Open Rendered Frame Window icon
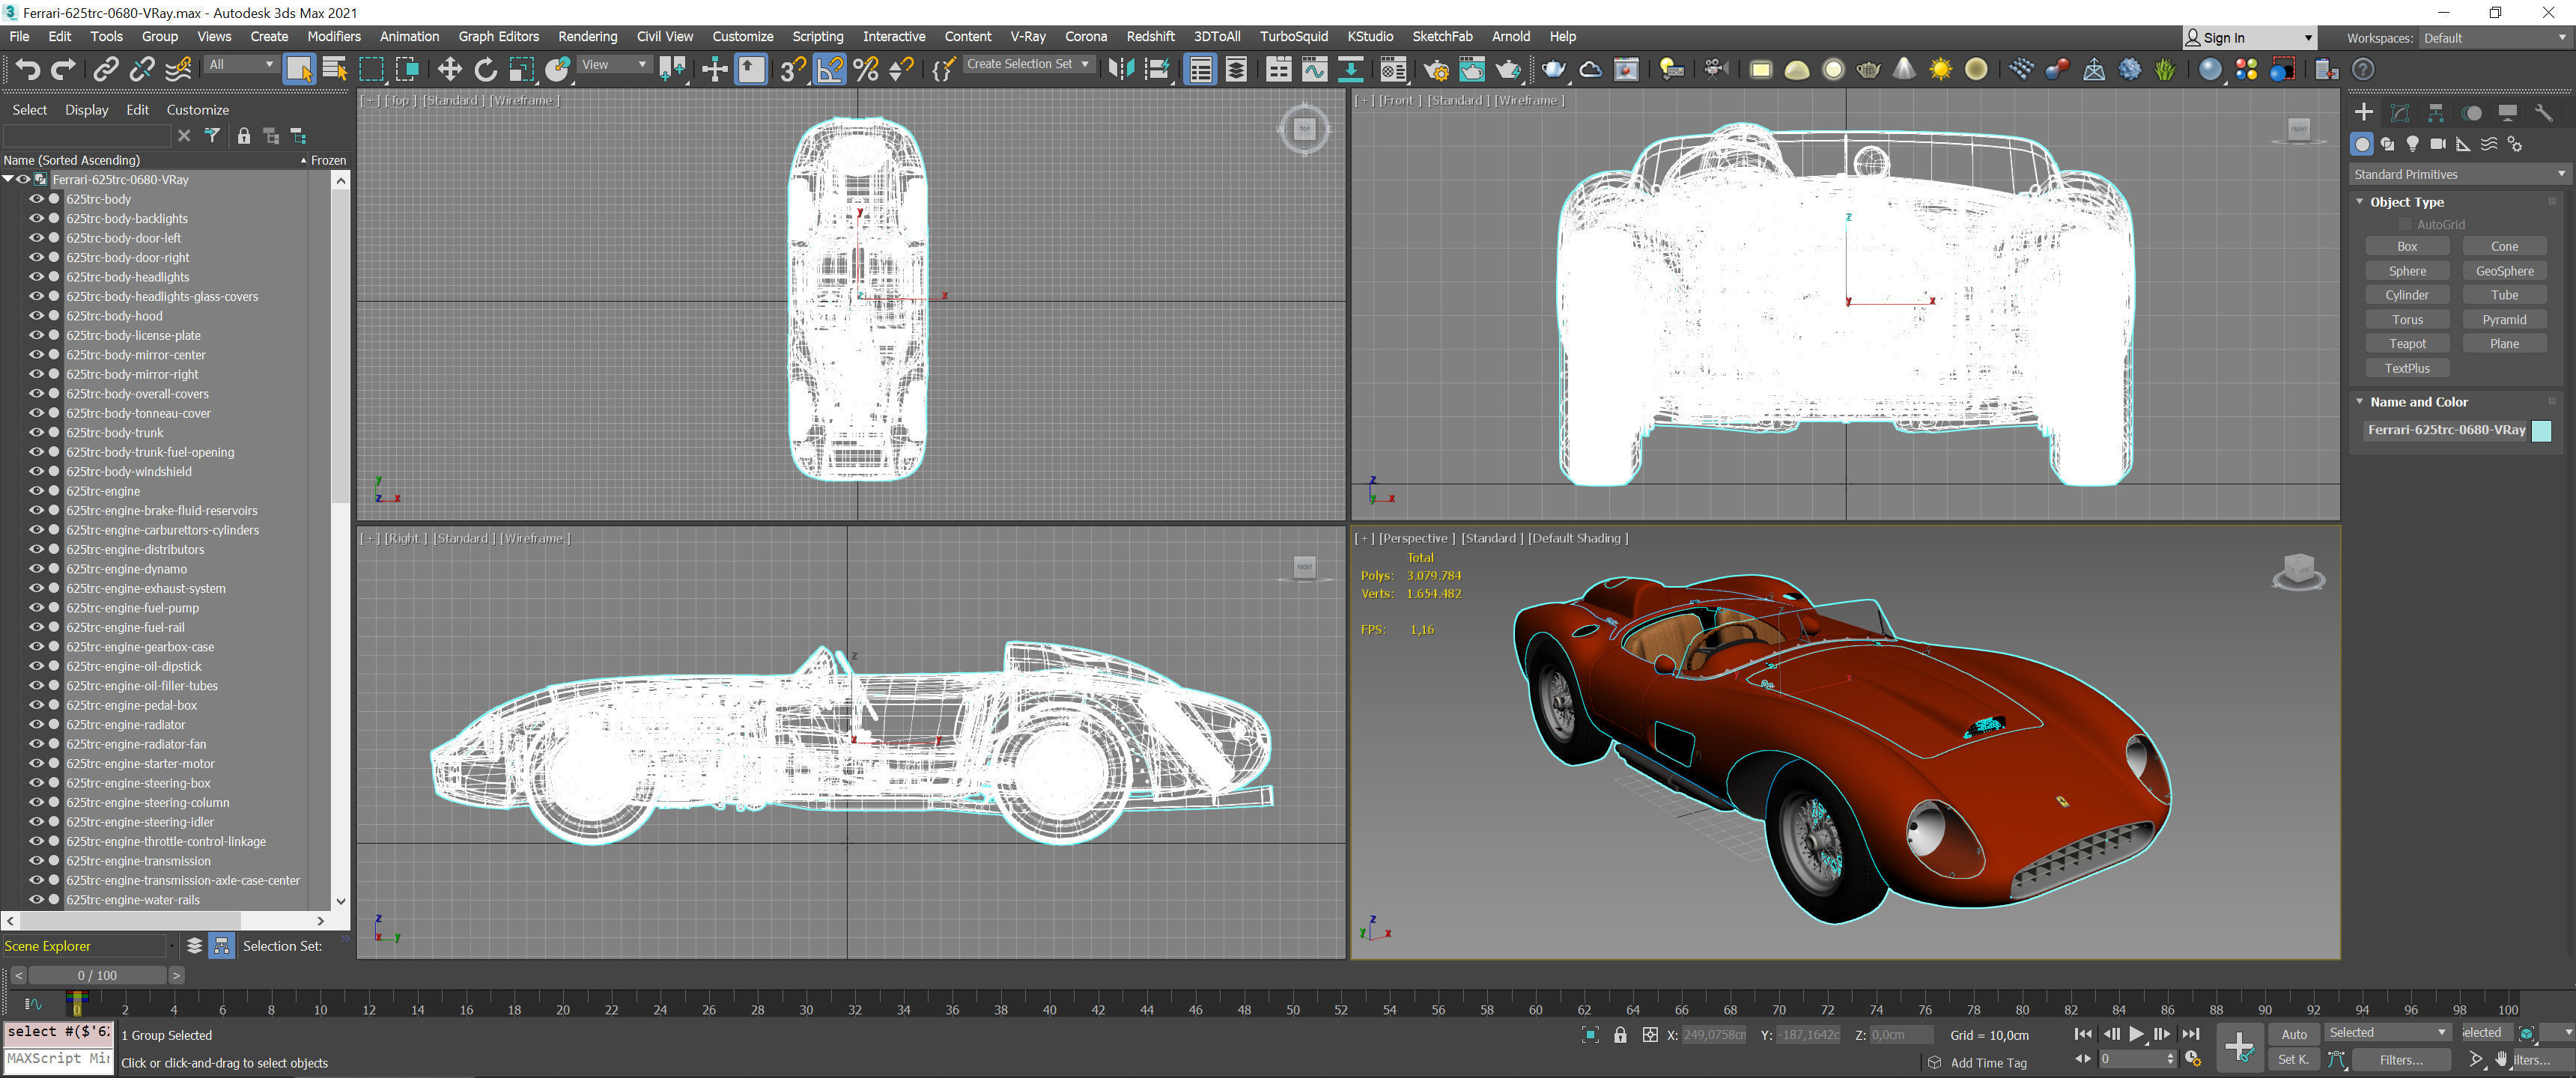Viewport: 2576px width, 1078px height. (1472, 69)
